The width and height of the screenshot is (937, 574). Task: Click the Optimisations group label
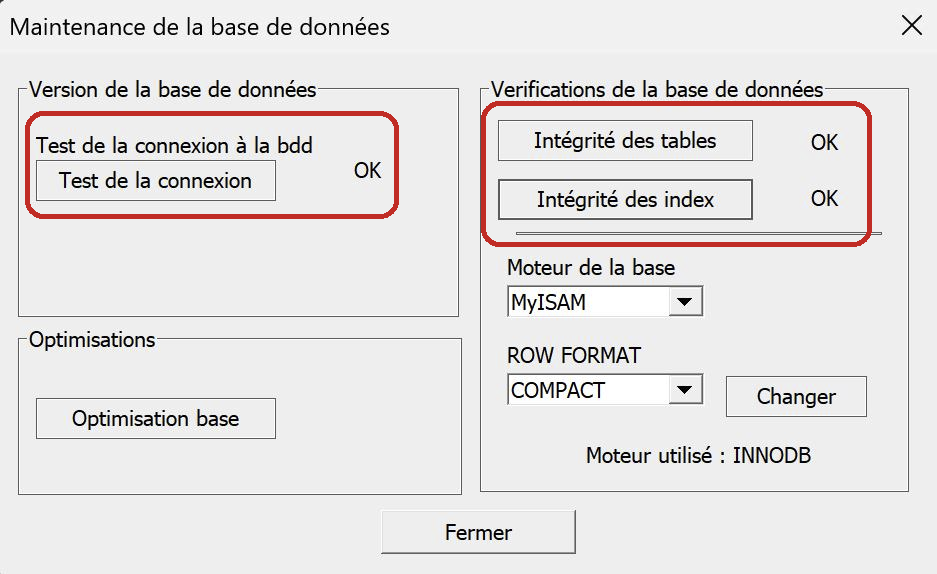pyautogui.click(x=92, y=340)
